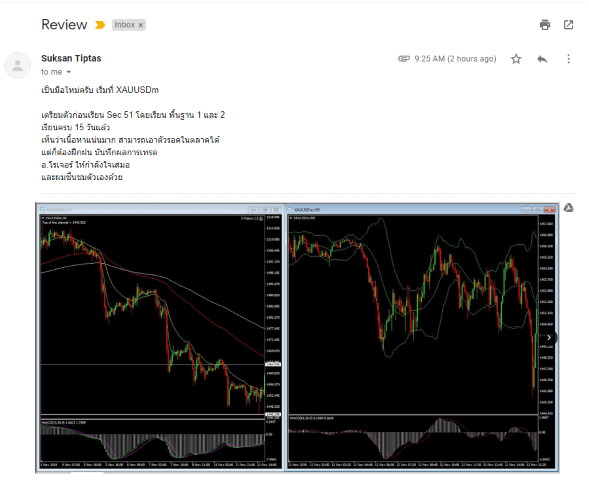Image resolution: width=589 pixels, height=480 pixels.
Task: Toggle the yellow importance marker
Action: point(100,25)
